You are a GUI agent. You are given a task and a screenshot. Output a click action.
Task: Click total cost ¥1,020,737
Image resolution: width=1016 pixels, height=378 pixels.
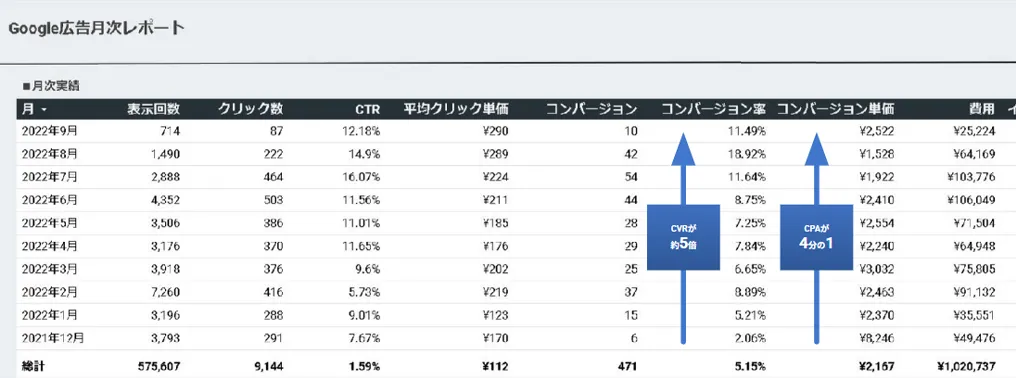(x=966, y=366)
